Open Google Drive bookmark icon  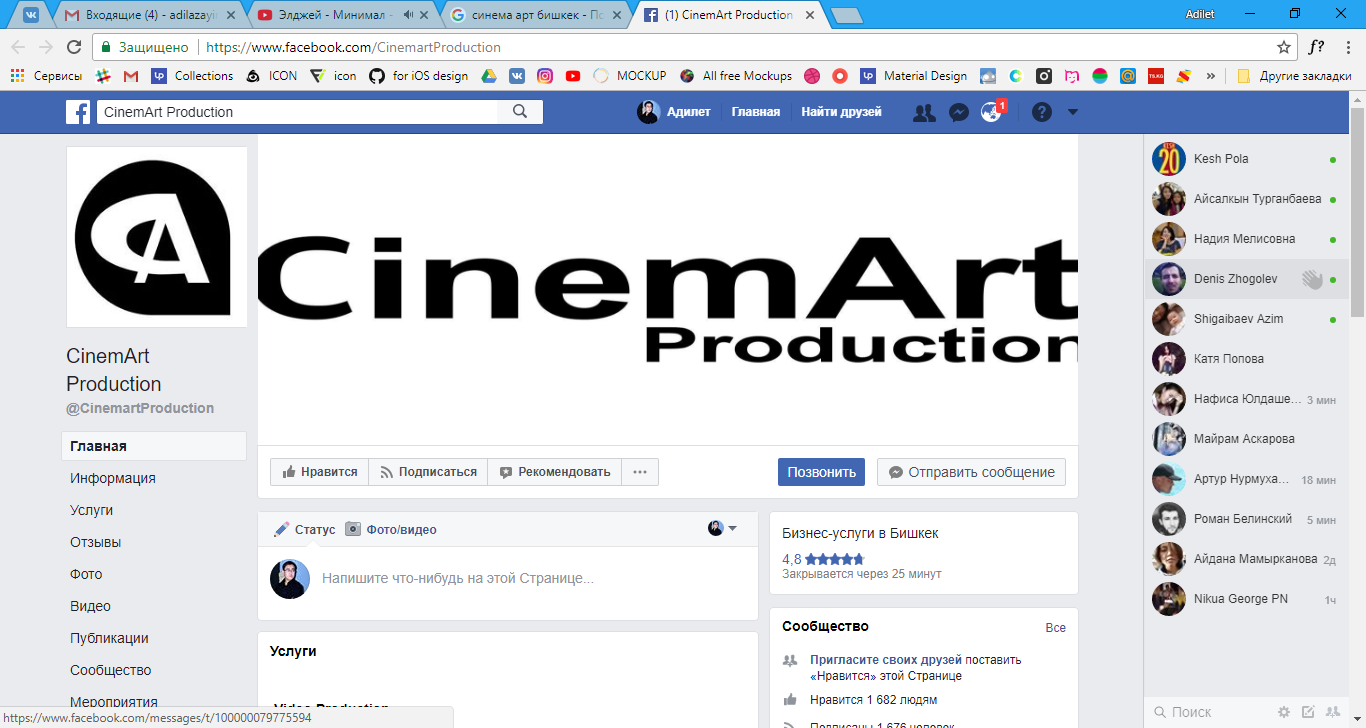[x=489, y=76]
